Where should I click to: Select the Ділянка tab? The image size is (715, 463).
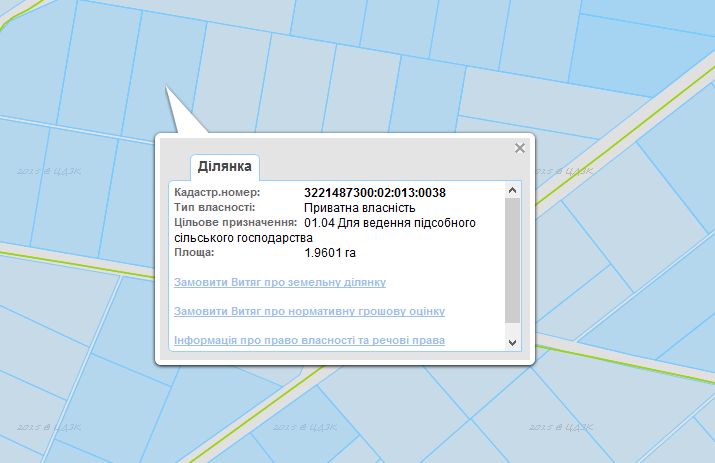tap(224, 166)
